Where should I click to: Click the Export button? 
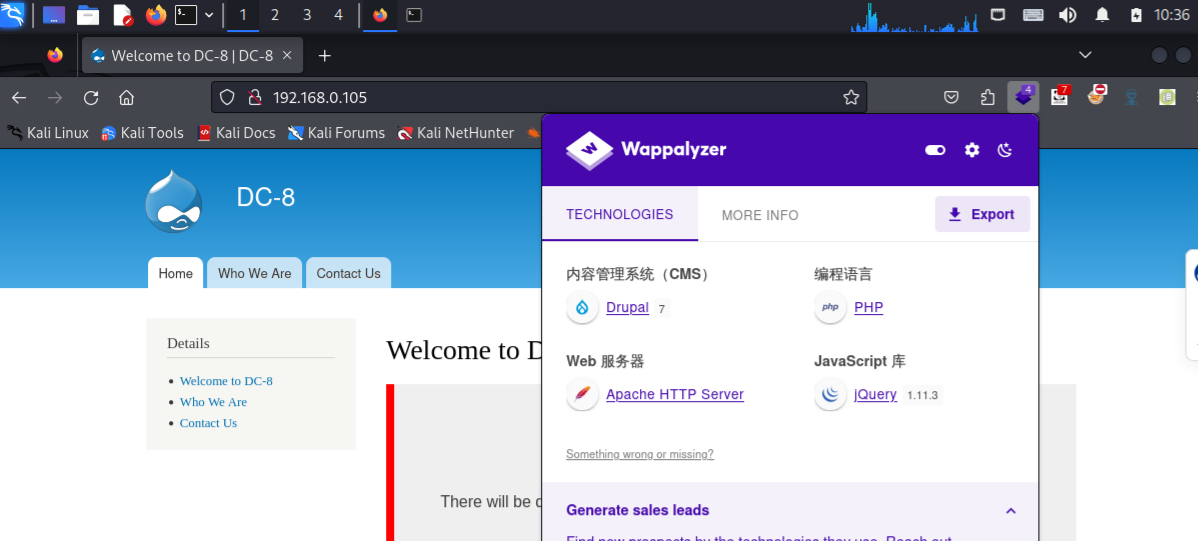(x=983, y=214)
